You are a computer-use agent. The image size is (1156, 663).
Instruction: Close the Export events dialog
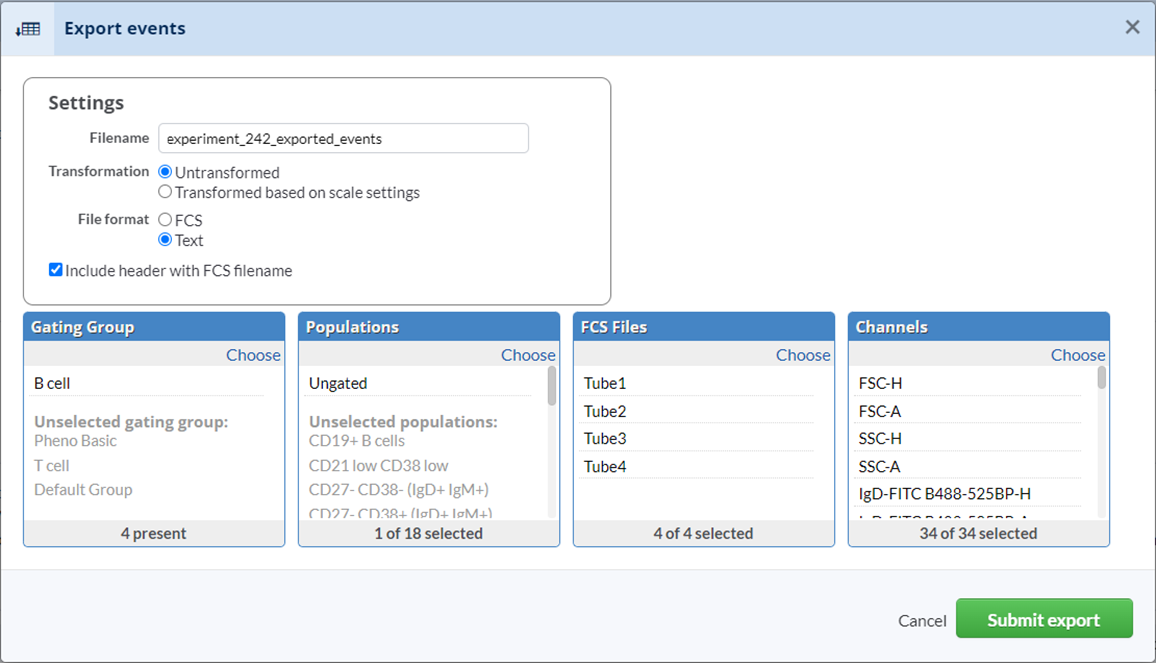click(1132, 28)
